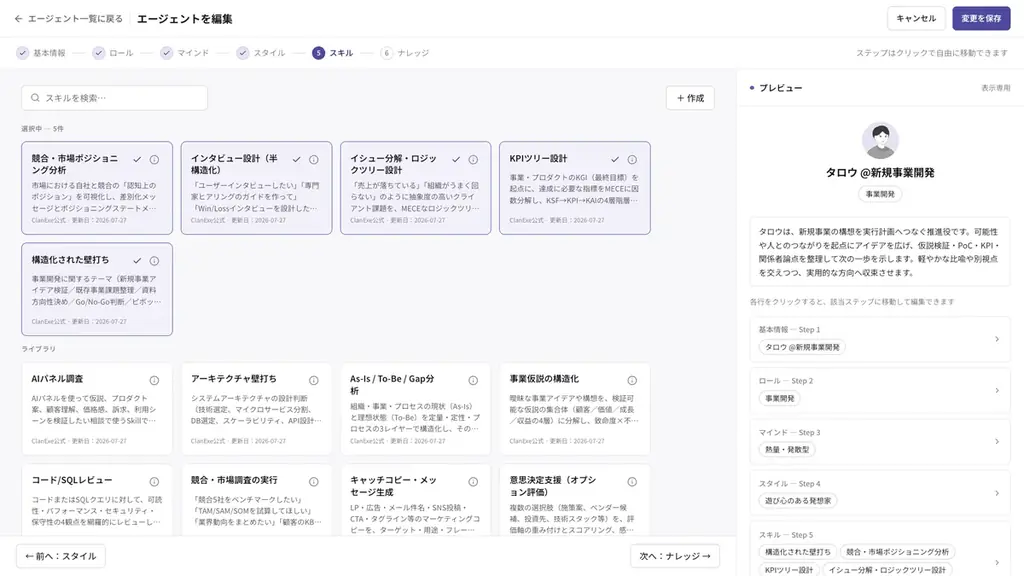
Task: Go to ナレッジ step 6 tab
Action: 405,53
